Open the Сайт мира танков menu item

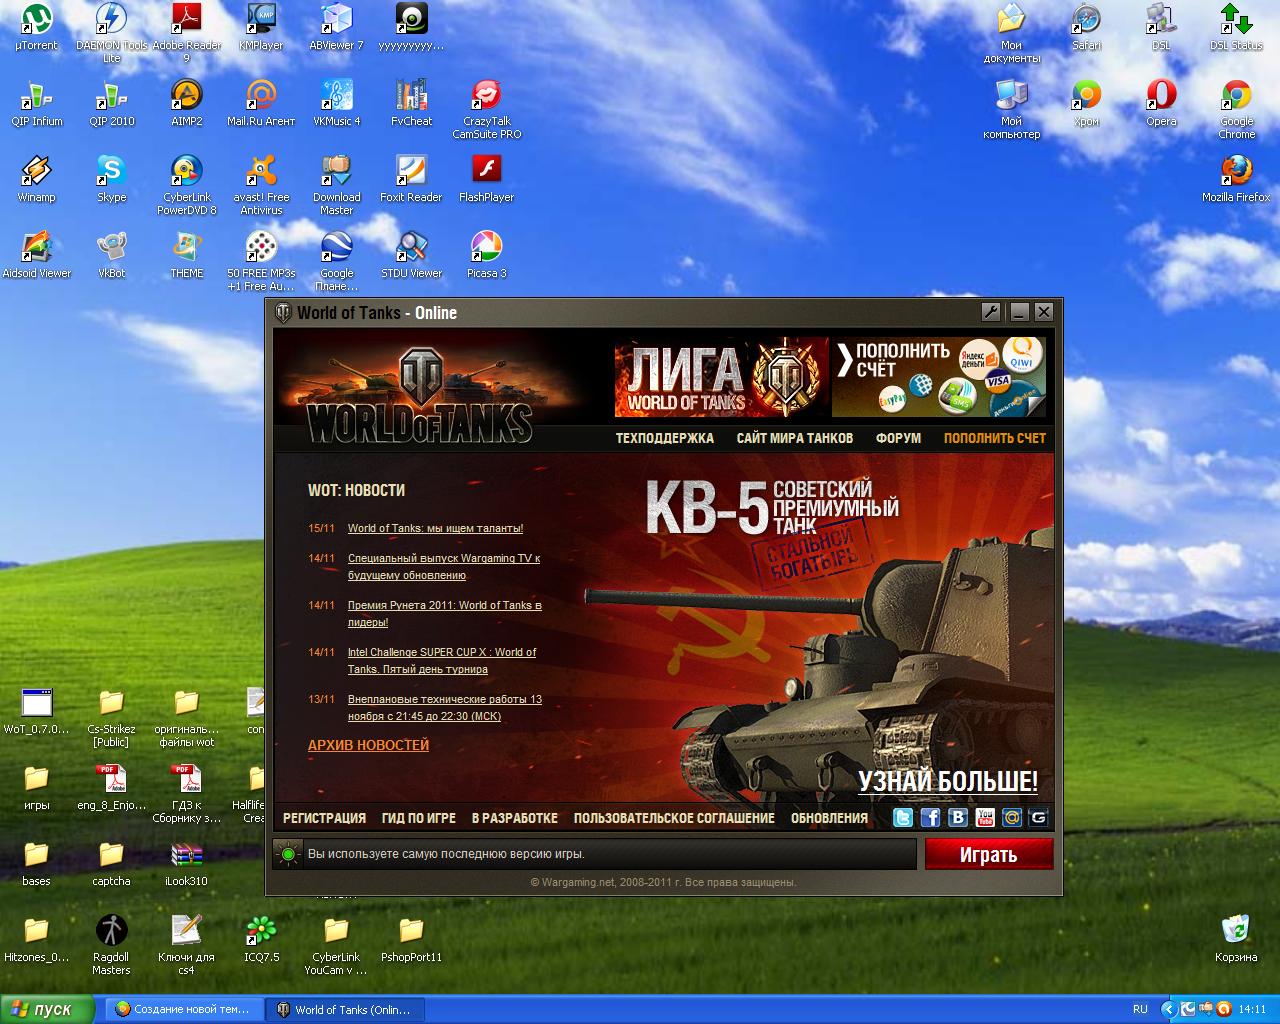795,438
